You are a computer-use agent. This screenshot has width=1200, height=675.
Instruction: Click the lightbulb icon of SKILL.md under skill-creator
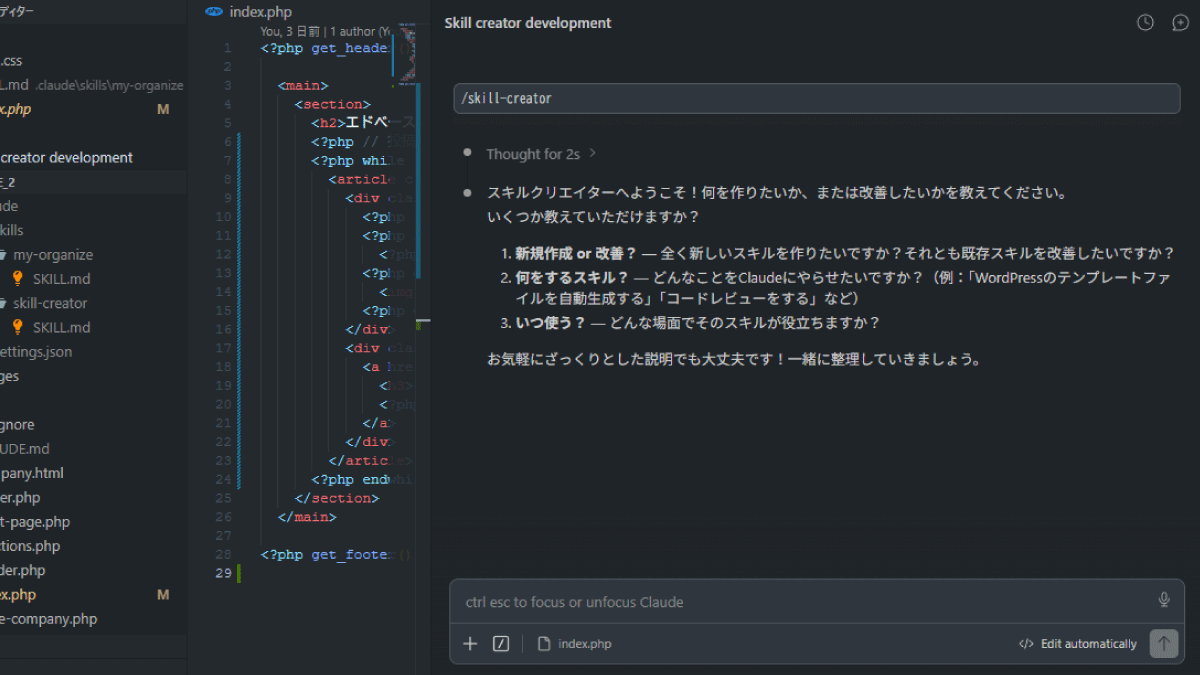(17, 327)
